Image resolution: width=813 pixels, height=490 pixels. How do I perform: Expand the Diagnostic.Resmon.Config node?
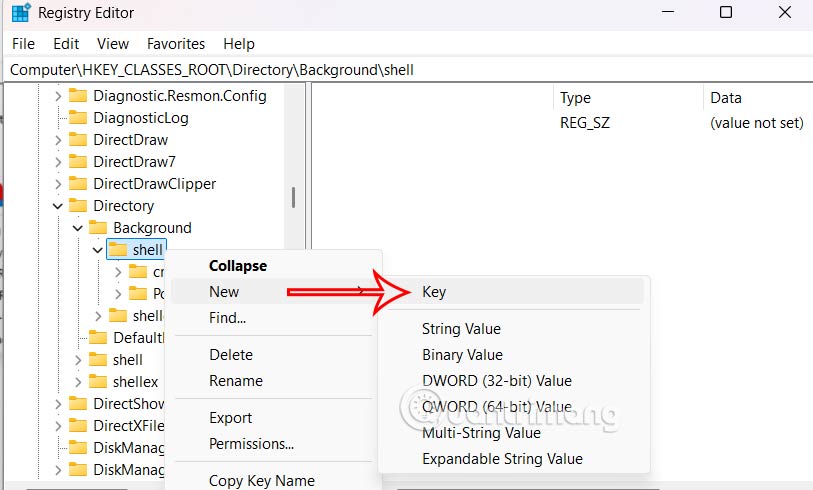tap(58, 96)
